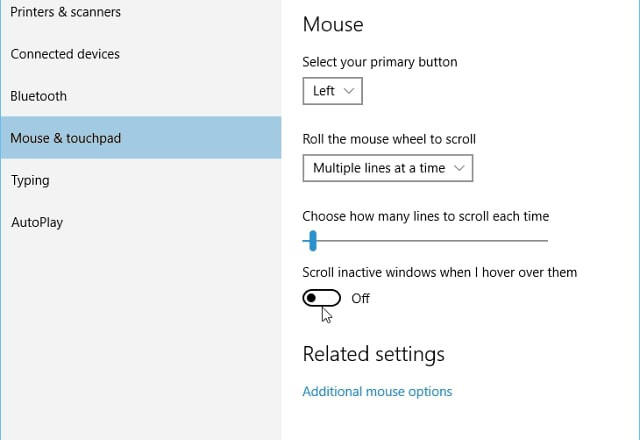The image size is (640, 440).
Task: Open the Typing settings page
Action: [30, 180]
